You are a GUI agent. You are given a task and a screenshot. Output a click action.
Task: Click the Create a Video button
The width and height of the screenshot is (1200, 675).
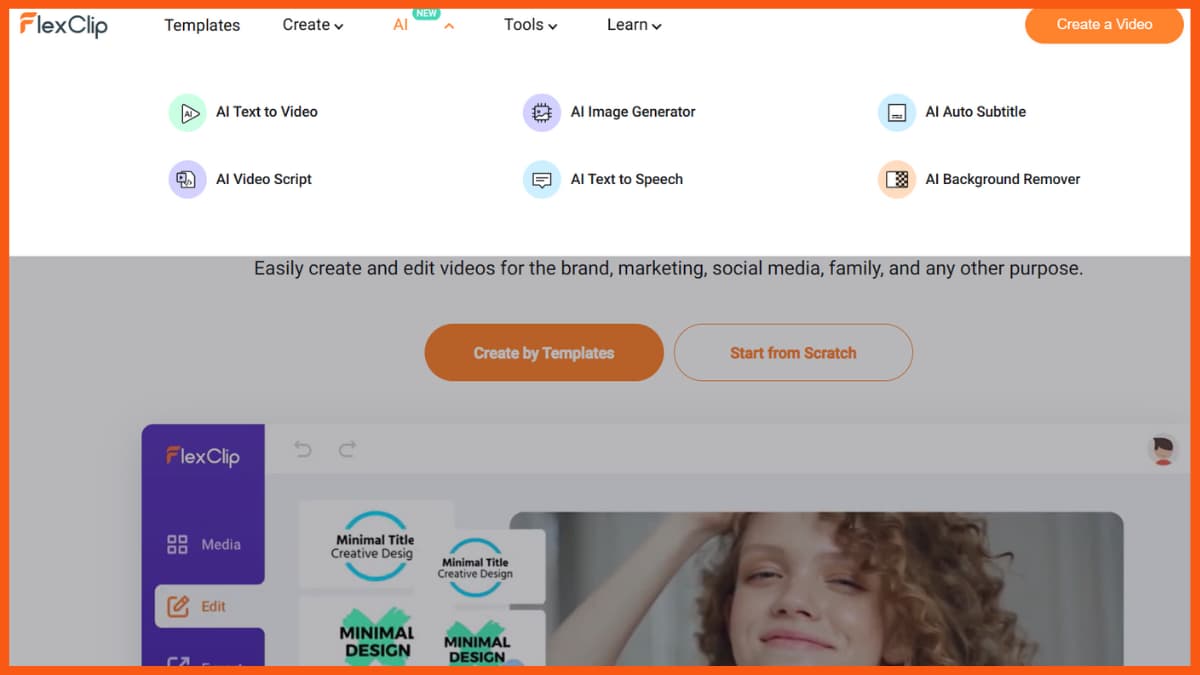(1105, 24)
